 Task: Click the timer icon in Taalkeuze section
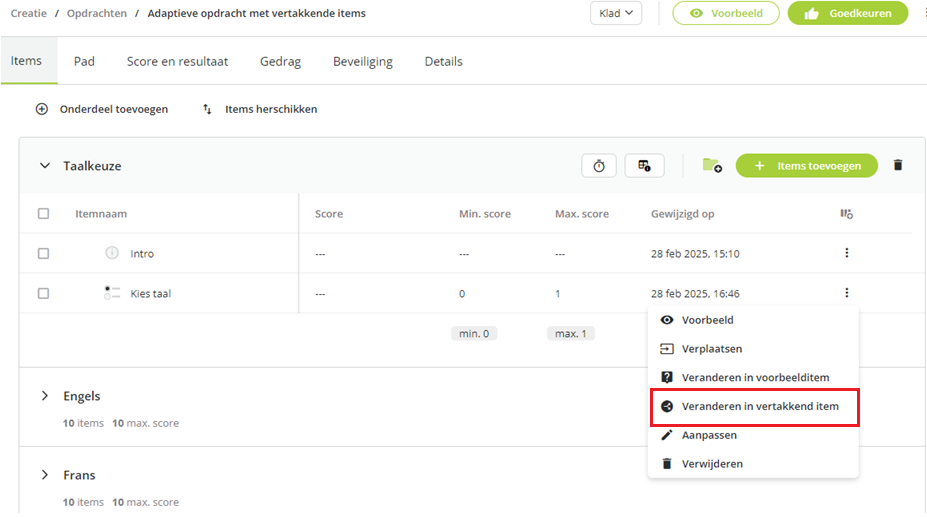[x=599, y=166]
